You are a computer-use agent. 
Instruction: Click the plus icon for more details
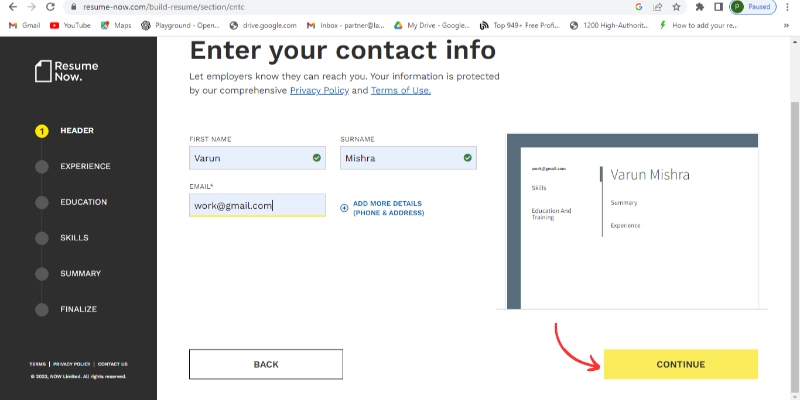(344, 208)
